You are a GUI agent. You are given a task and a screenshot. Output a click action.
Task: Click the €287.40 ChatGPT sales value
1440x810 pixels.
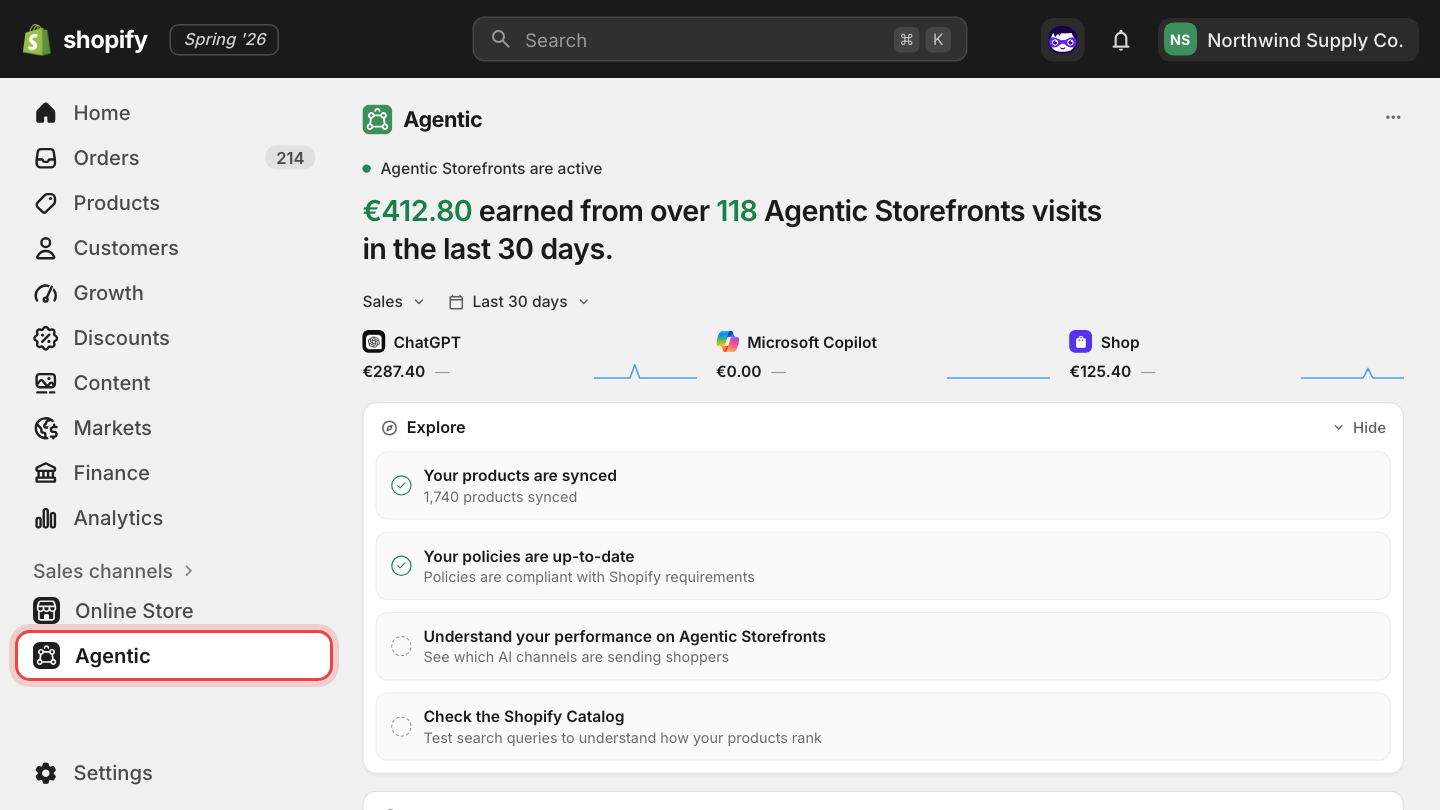[x=394, y=371]
